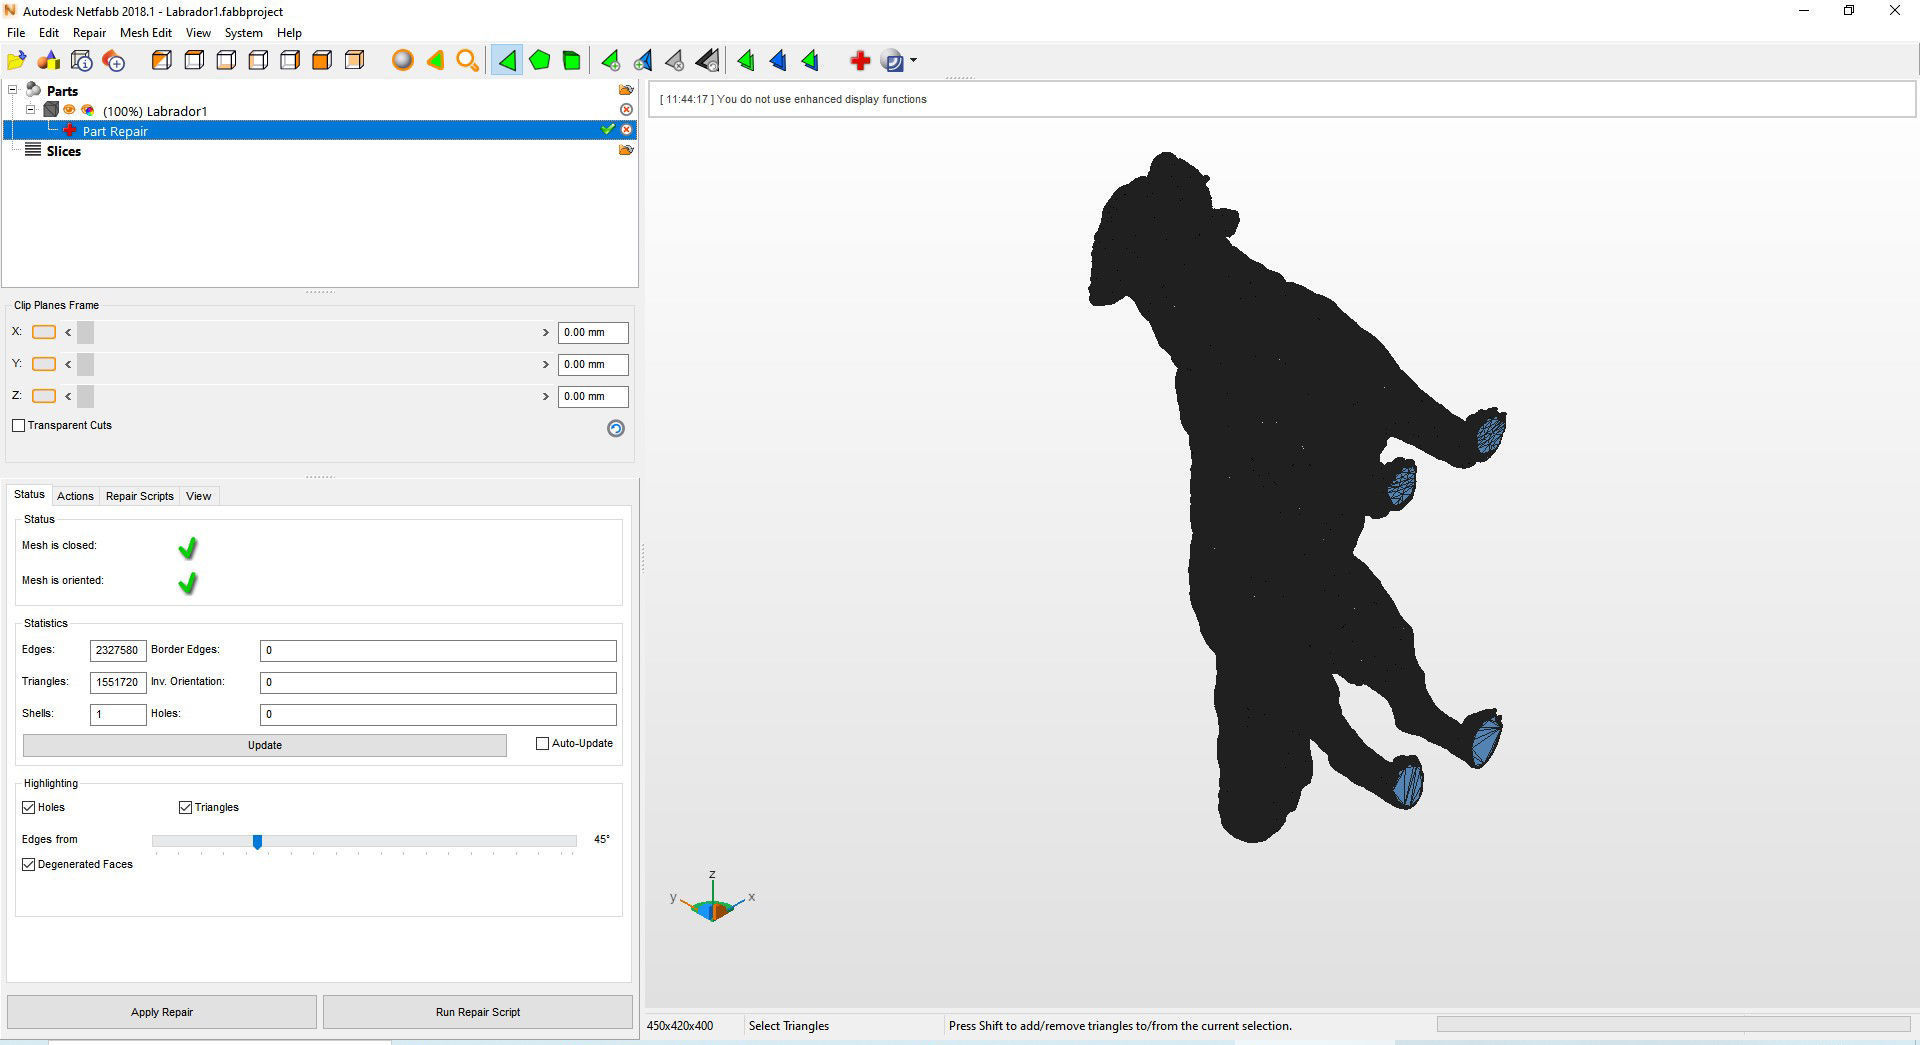Screen dimensions: 1920x1045
Task: Click the Z clip plane left arrow
Action: [68, 397]
